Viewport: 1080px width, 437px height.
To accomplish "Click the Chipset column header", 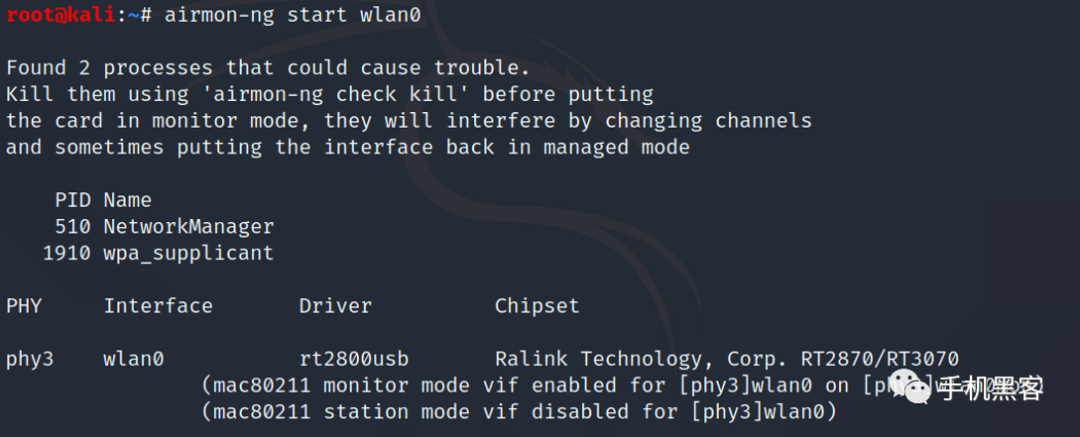I will pyautogui.click(x=537, y=305).
